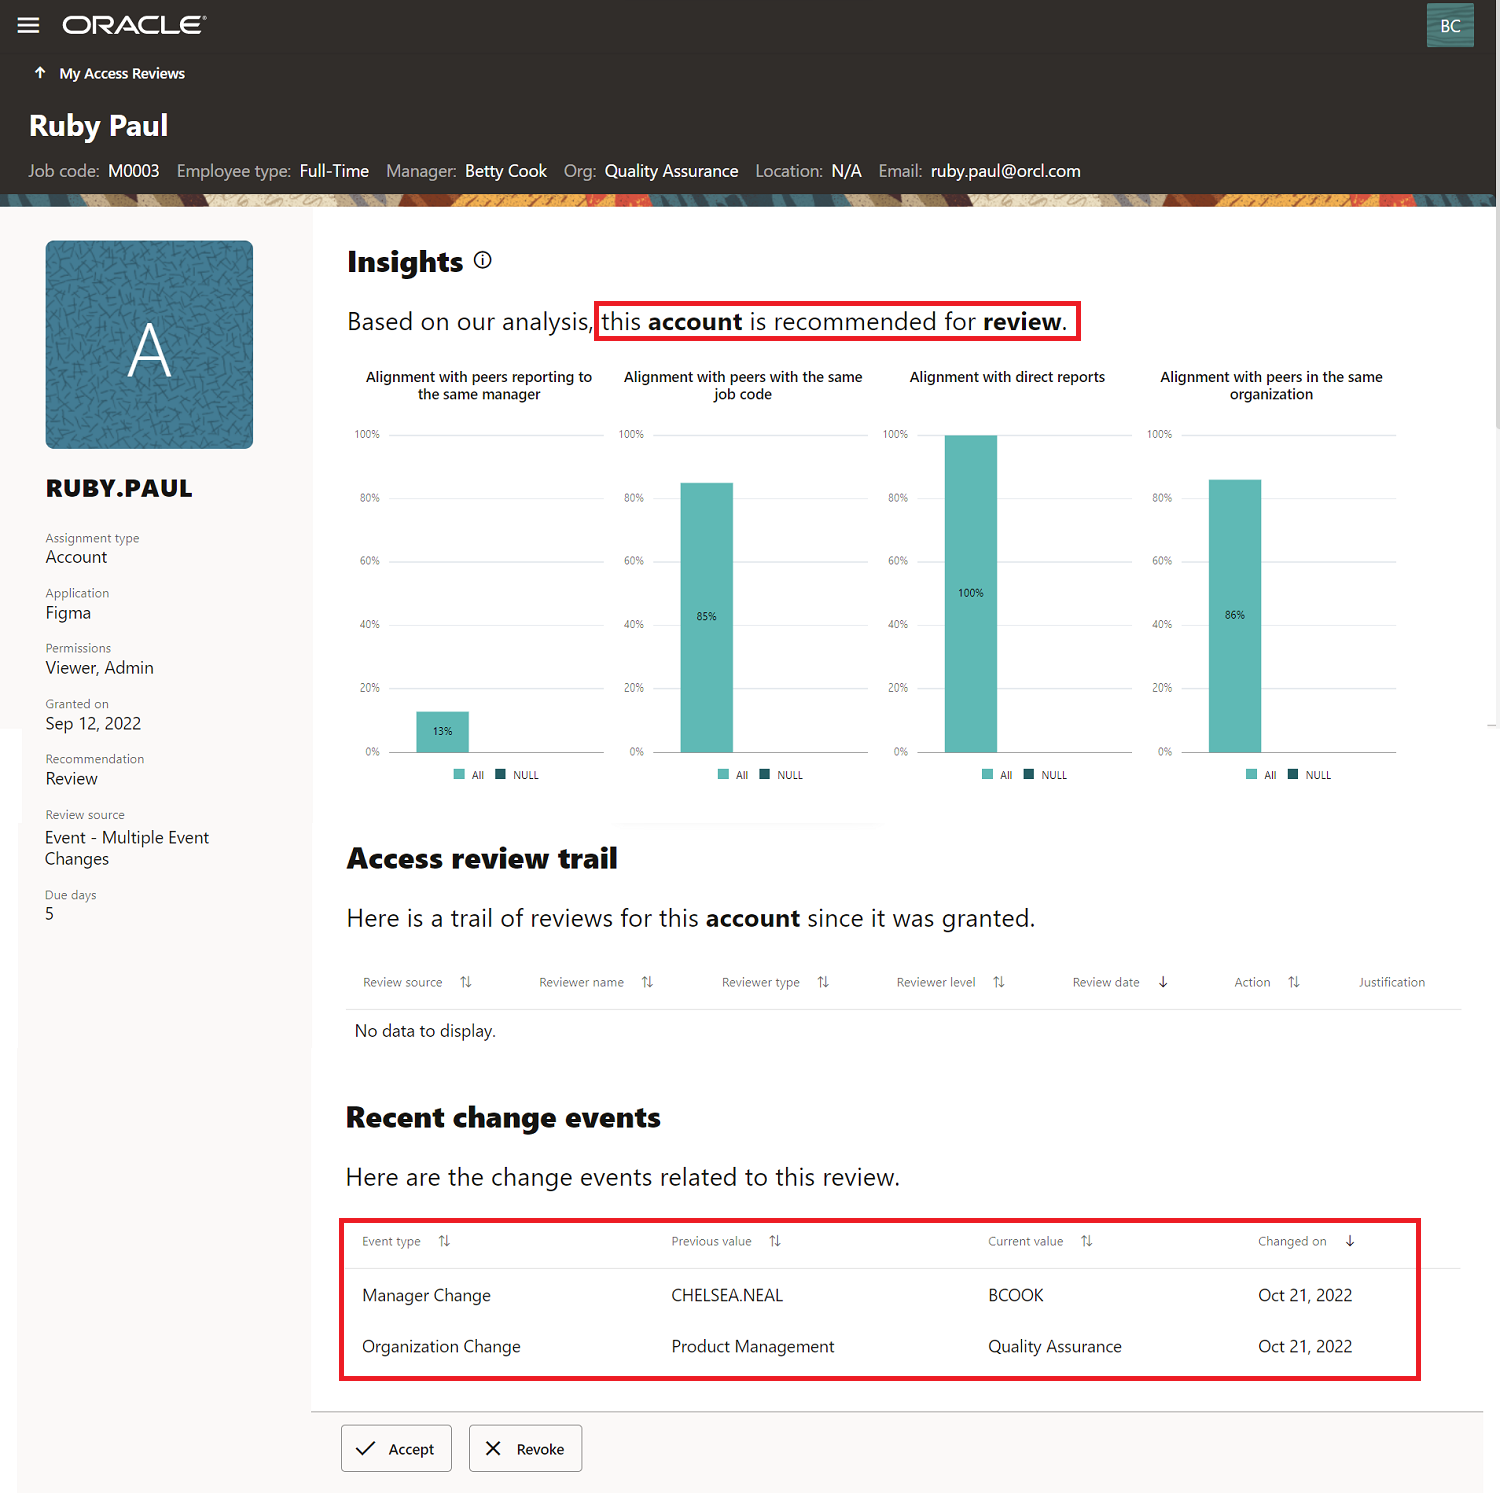This screenshot has height=1493, width=1500.
Task: Click the M0003 job code value
Action: 134,171
